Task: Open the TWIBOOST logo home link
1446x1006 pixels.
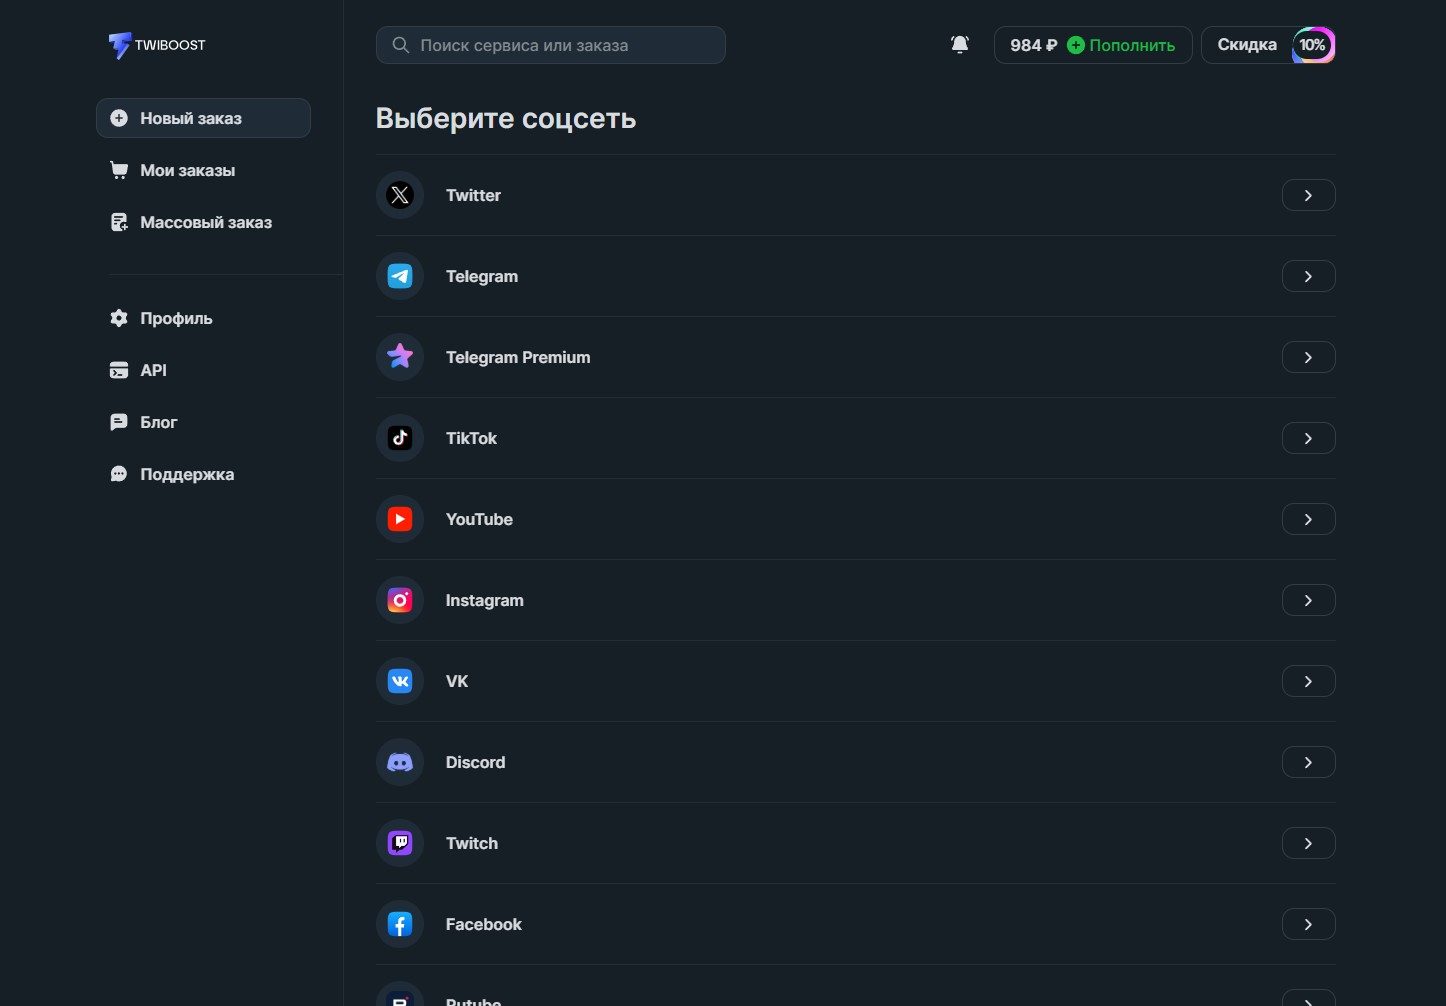Action: (x=157, y=45)
